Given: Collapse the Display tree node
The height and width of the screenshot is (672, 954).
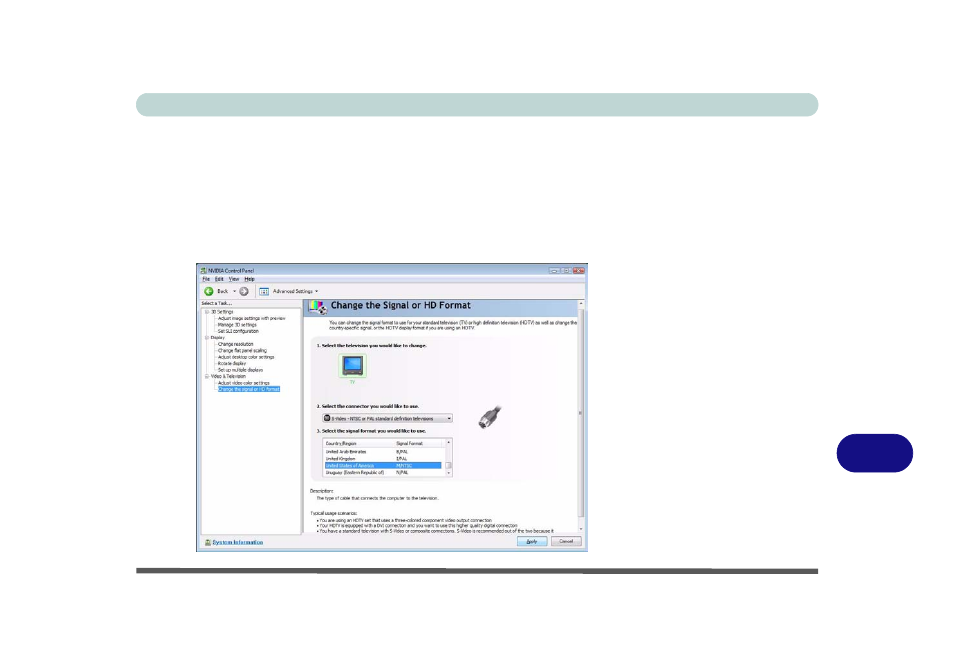Looking at the screenshot, I should pos(206,337).
